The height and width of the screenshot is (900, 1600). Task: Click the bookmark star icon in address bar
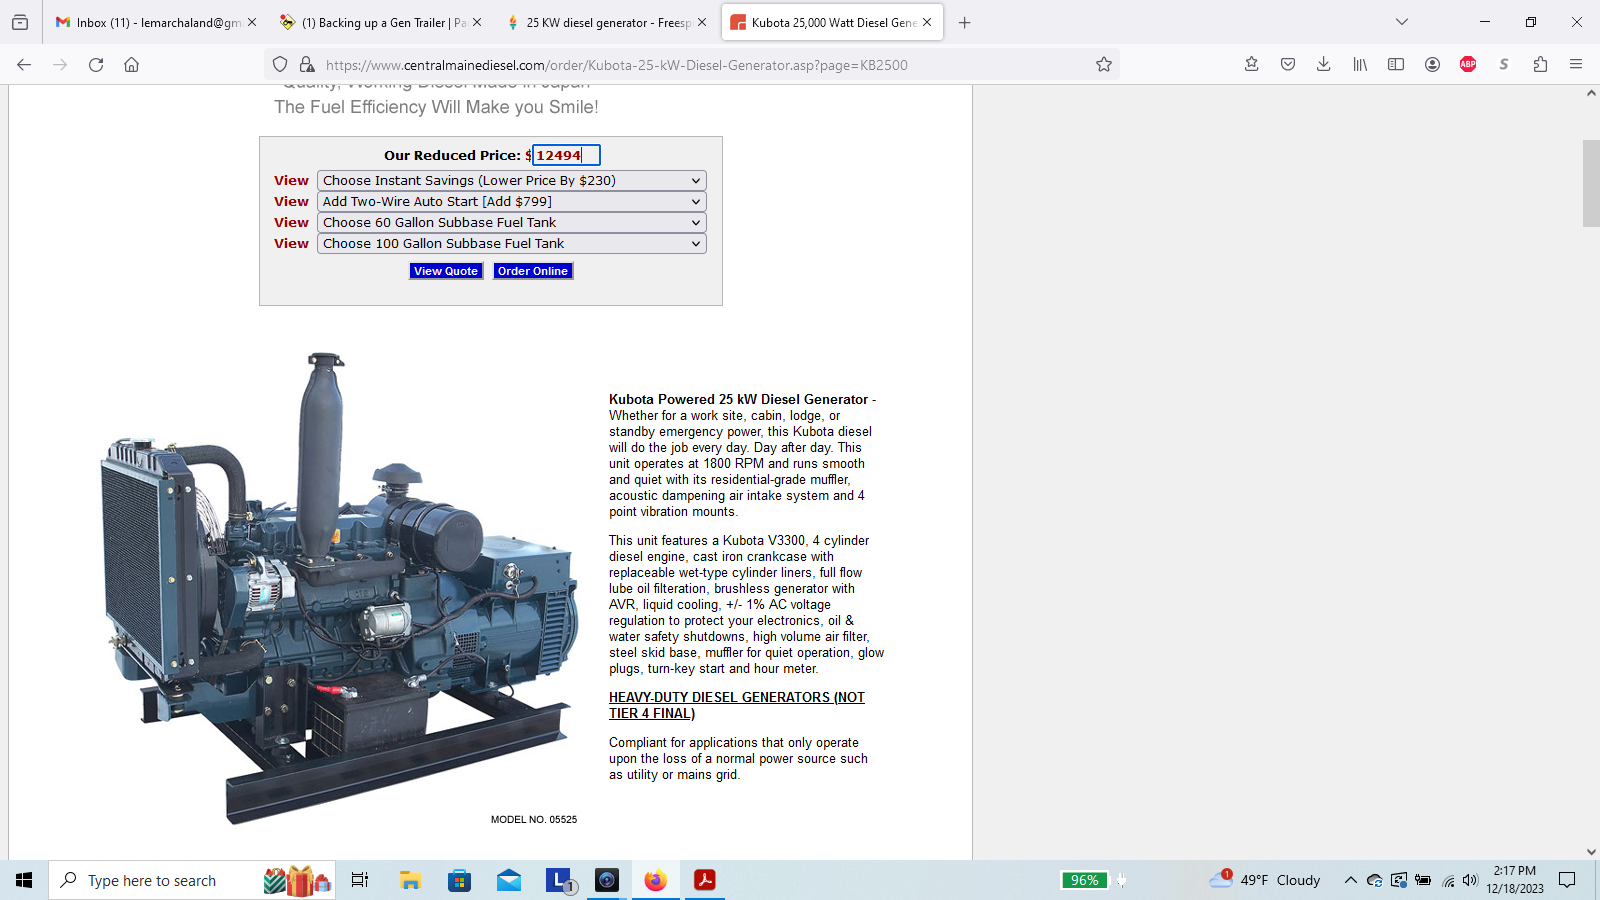(x=1104, y=65)
